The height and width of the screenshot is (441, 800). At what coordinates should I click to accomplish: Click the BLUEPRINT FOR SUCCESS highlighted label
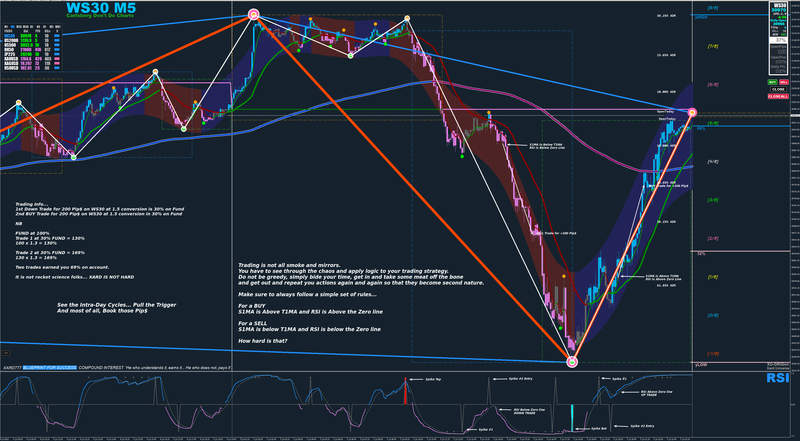tap(49, 368)
